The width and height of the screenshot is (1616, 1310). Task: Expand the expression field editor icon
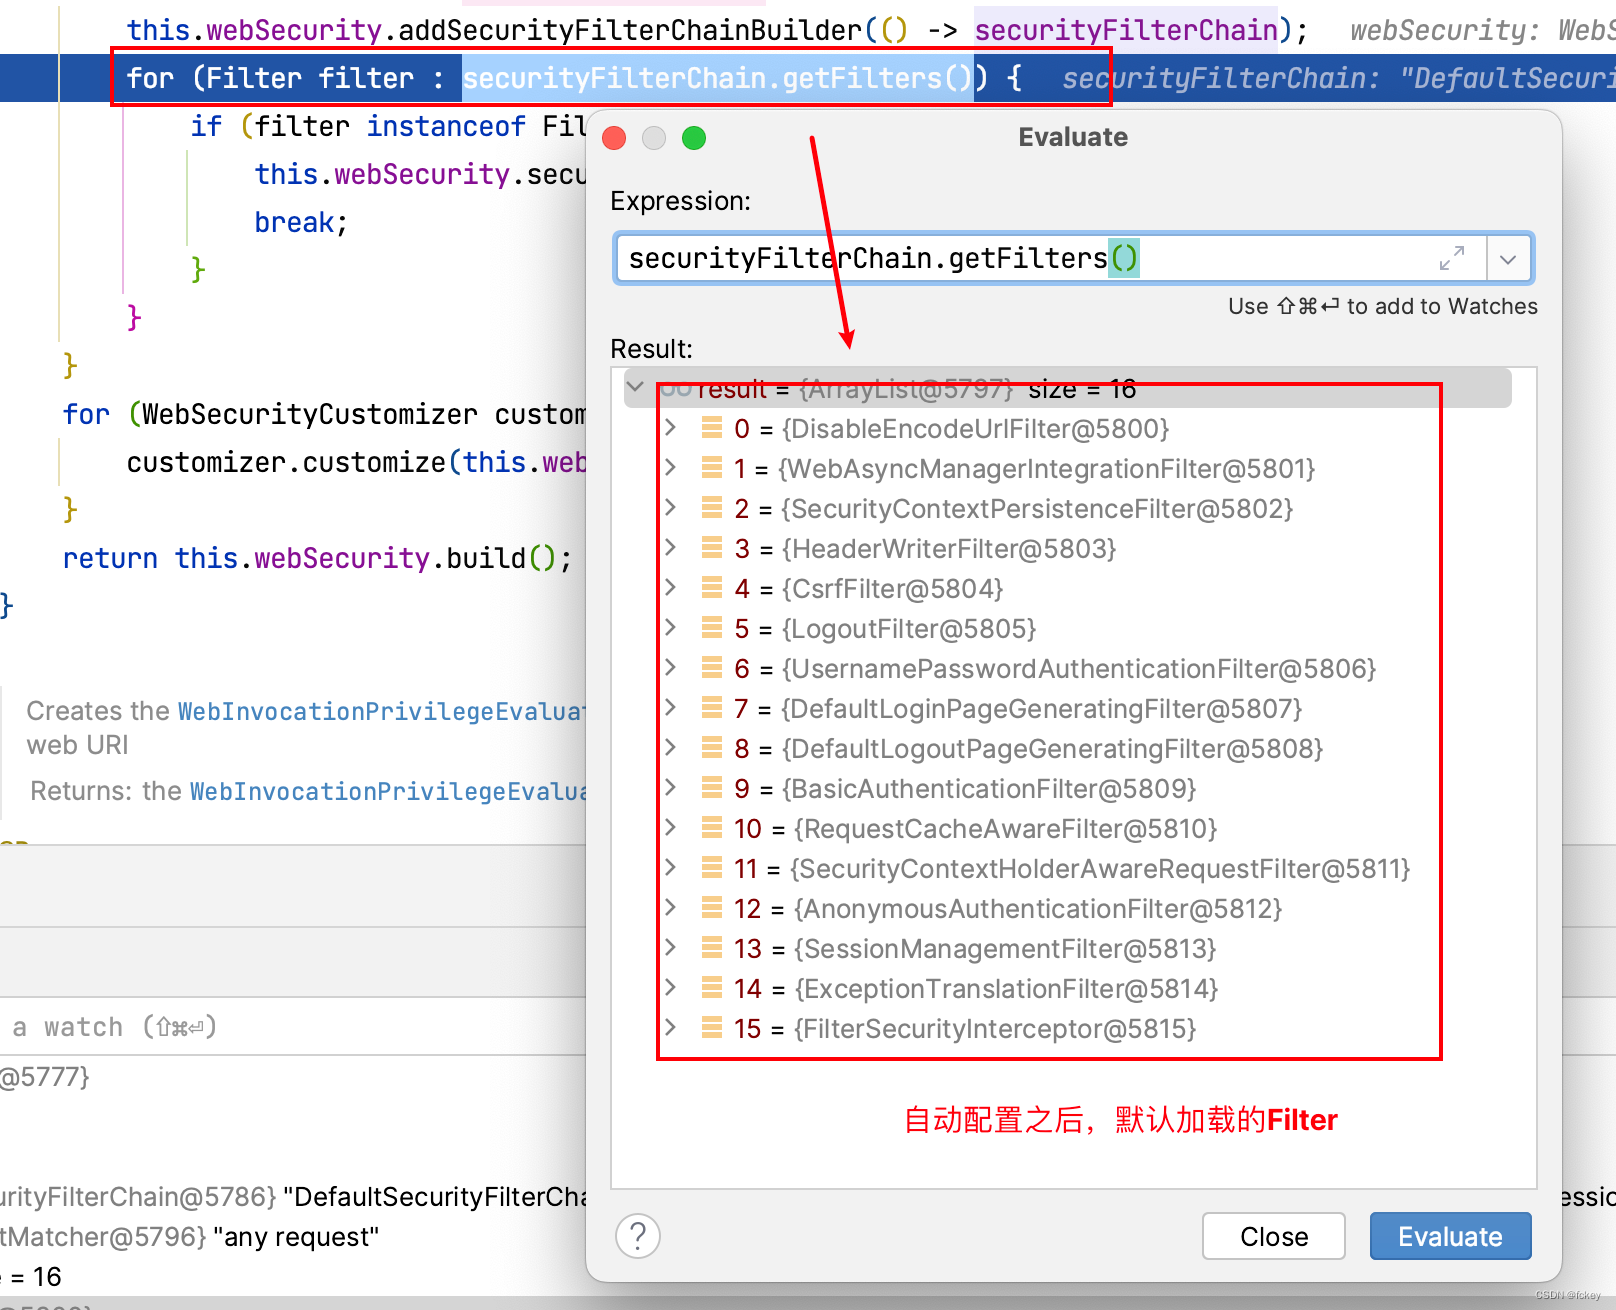(1452, 258)
